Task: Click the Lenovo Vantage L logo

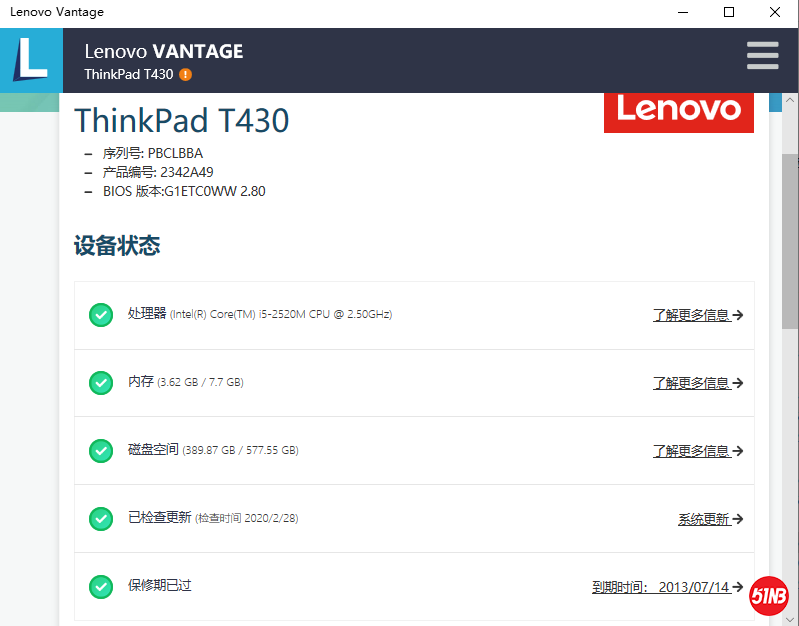Action: 30,60
